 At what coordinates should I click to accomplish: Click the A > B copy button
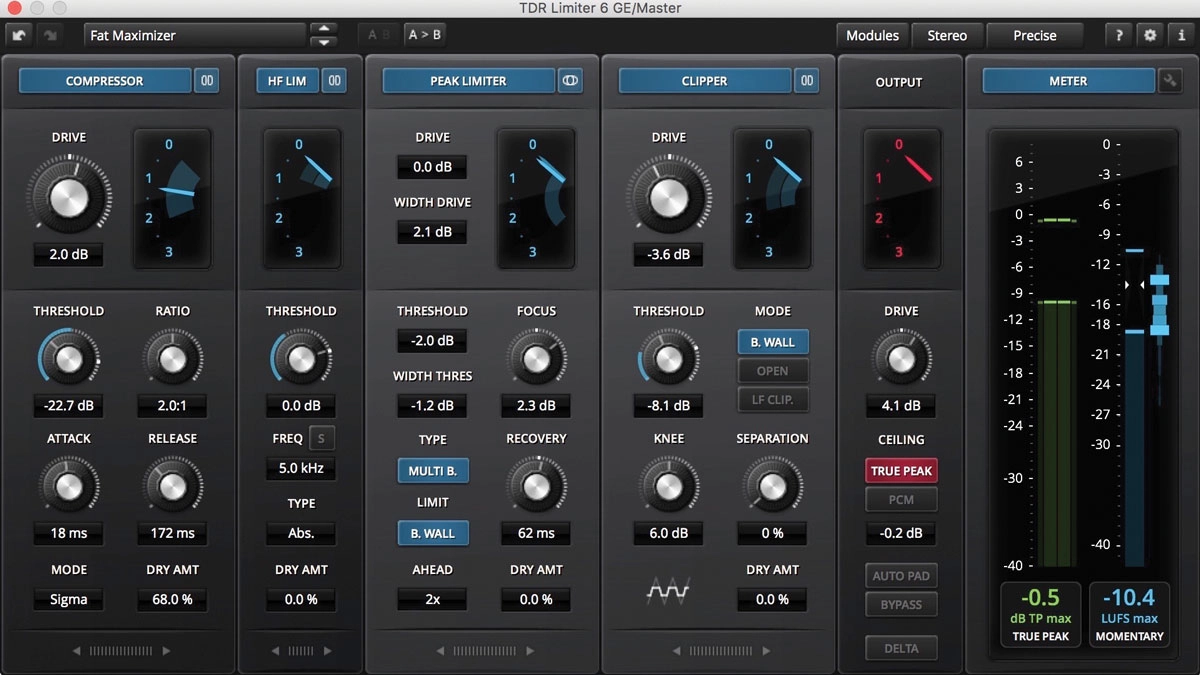(424, 35)
